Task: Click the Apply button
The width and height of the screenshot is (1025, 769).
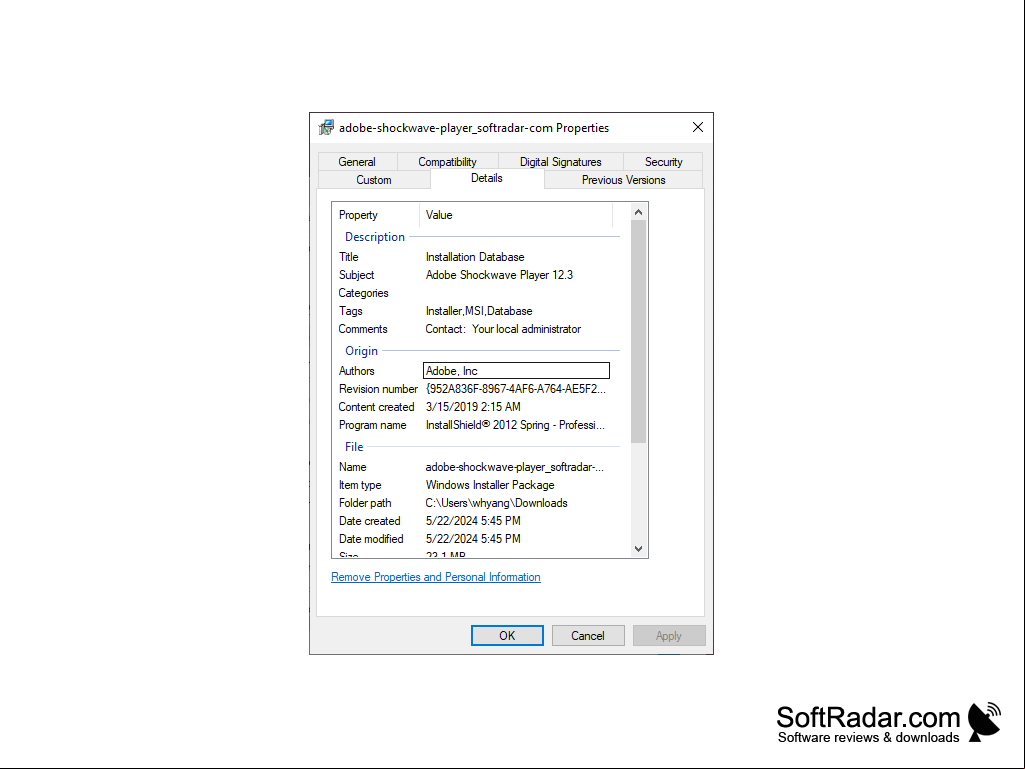Action: [x=669, y=636]
